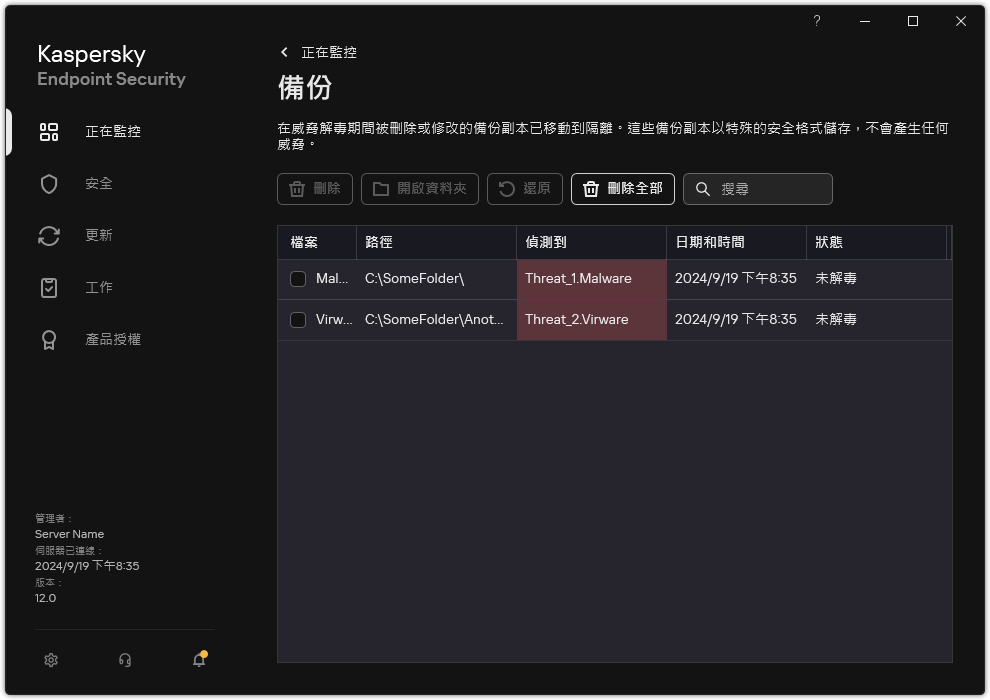Click the 刪除全部 delete all button
Viewport: 990px width, 700px height.
(x=622, y=189)
